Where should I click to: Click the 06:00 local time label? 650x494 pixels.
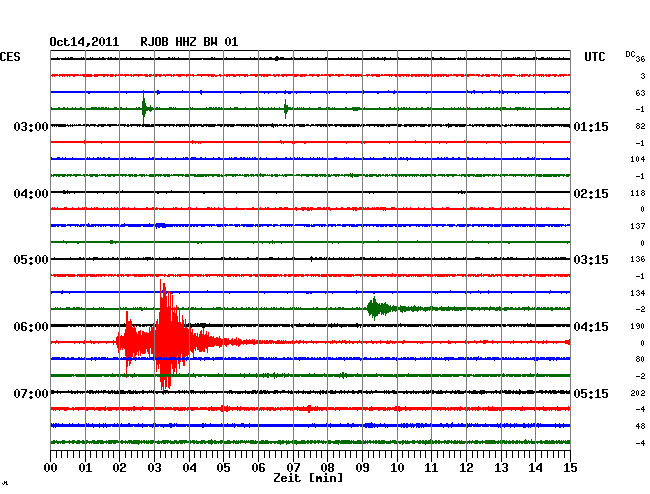[31, 327]
